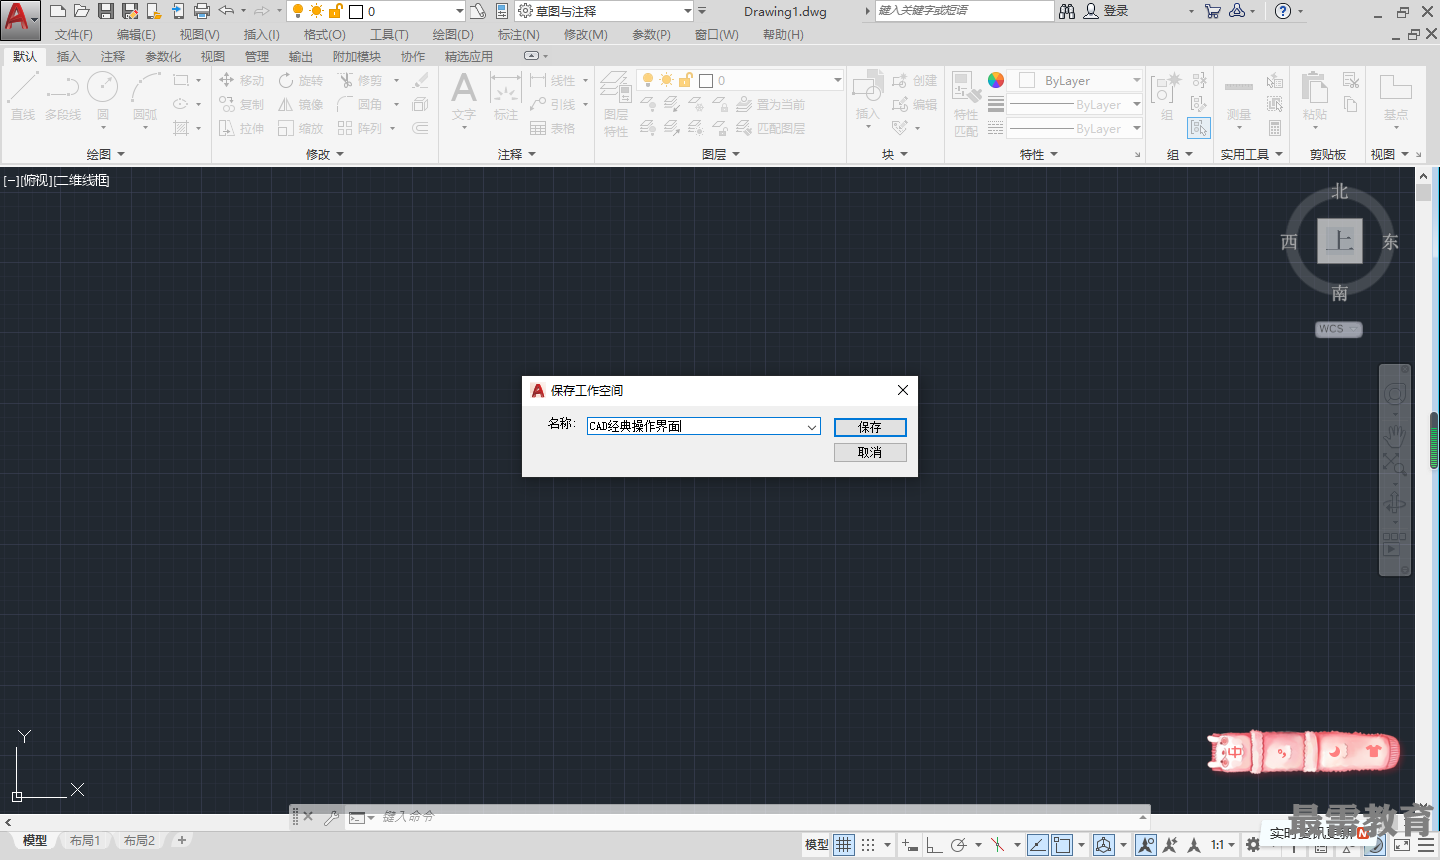Click the shopping cart icon
This screenshot has width=1440, height=860.
(1213, 11)
